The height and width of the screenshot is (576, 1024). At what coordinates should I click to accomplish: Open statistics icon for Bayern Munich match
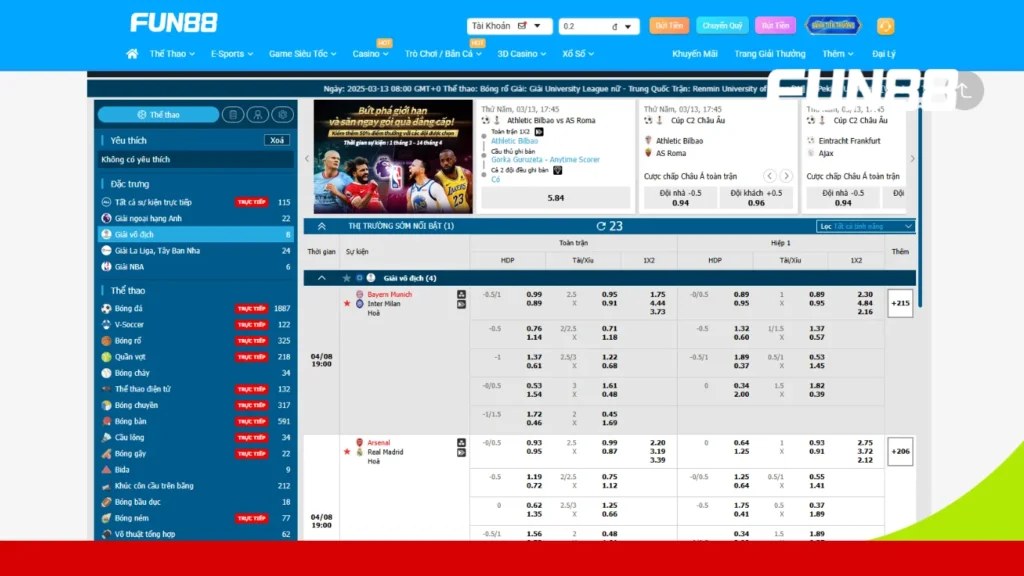(x=461, y=295)
